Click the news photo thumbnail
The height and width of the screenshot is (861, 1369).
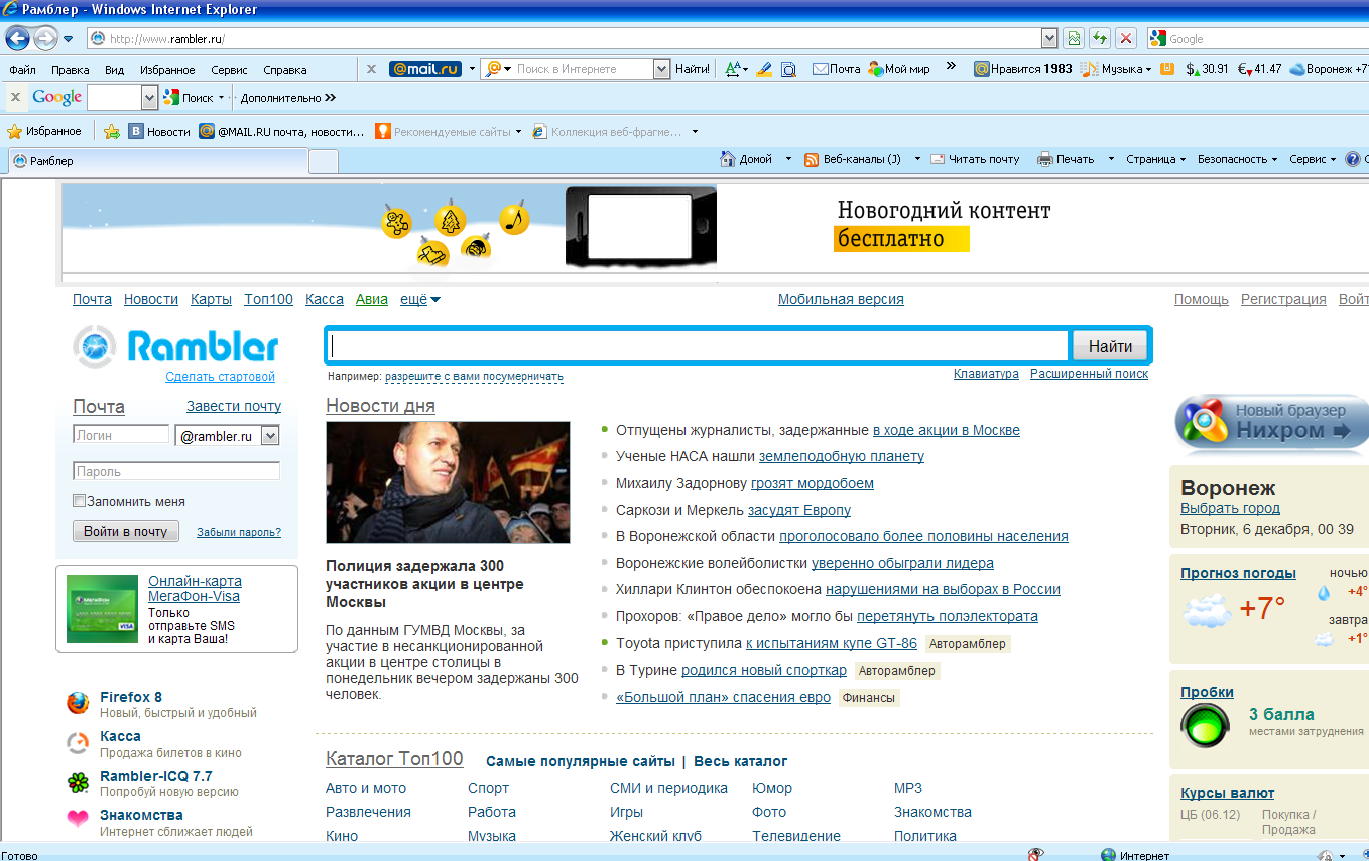tap(448, 482)
